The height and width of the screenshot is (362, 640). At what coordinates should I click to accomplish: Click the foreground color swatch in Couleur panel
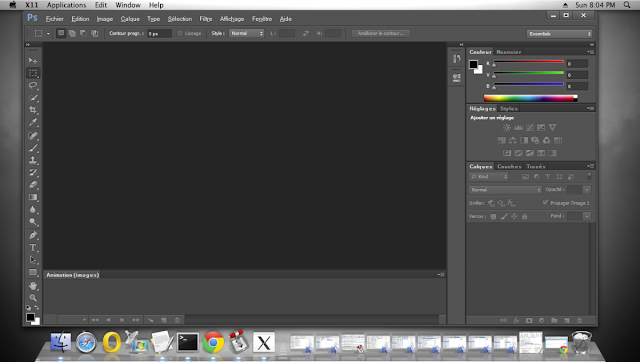[x=473, y=64]
